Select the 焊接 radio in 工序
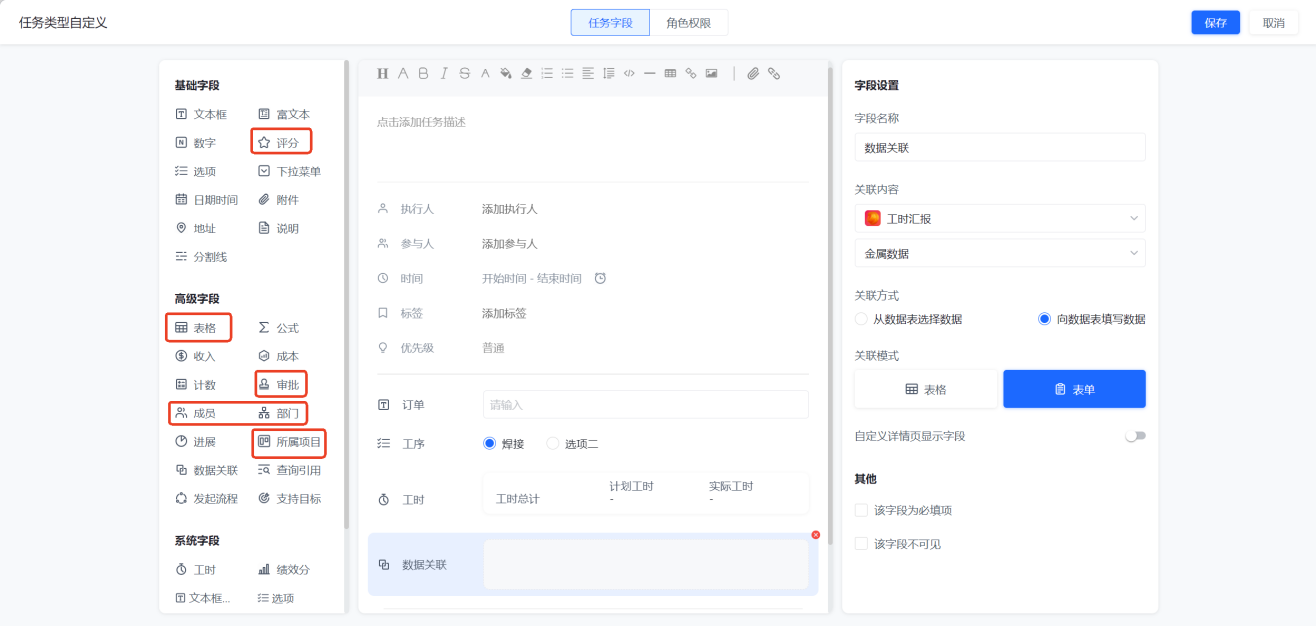 click(x=490, y=443)
